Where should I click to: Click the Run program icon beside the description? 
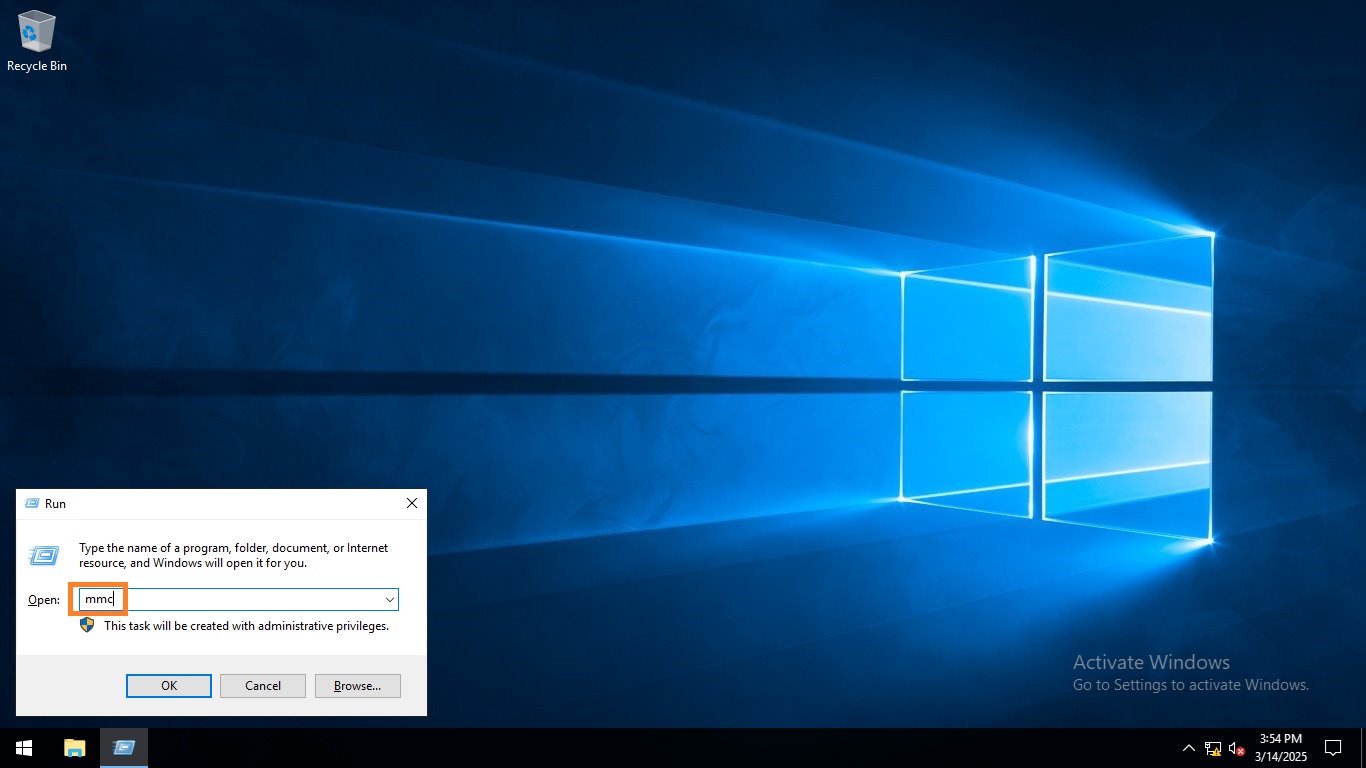pos(44,555)
